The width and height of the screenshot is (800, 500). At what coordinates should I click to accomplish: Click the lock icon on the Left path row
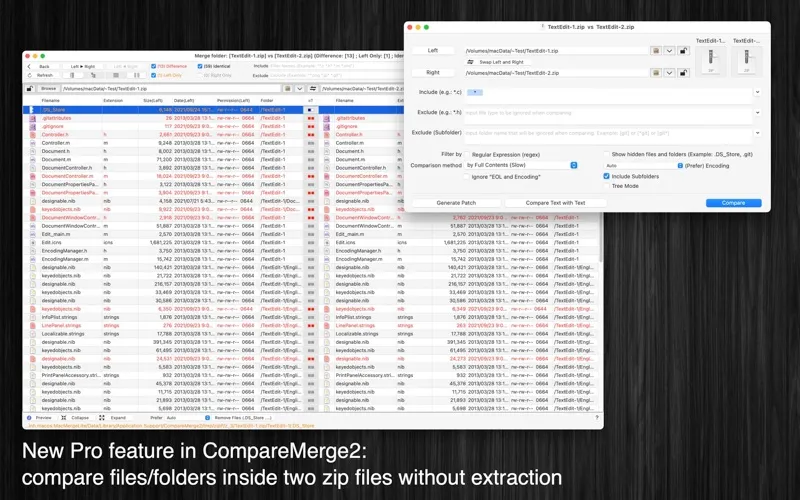(683, 51)
